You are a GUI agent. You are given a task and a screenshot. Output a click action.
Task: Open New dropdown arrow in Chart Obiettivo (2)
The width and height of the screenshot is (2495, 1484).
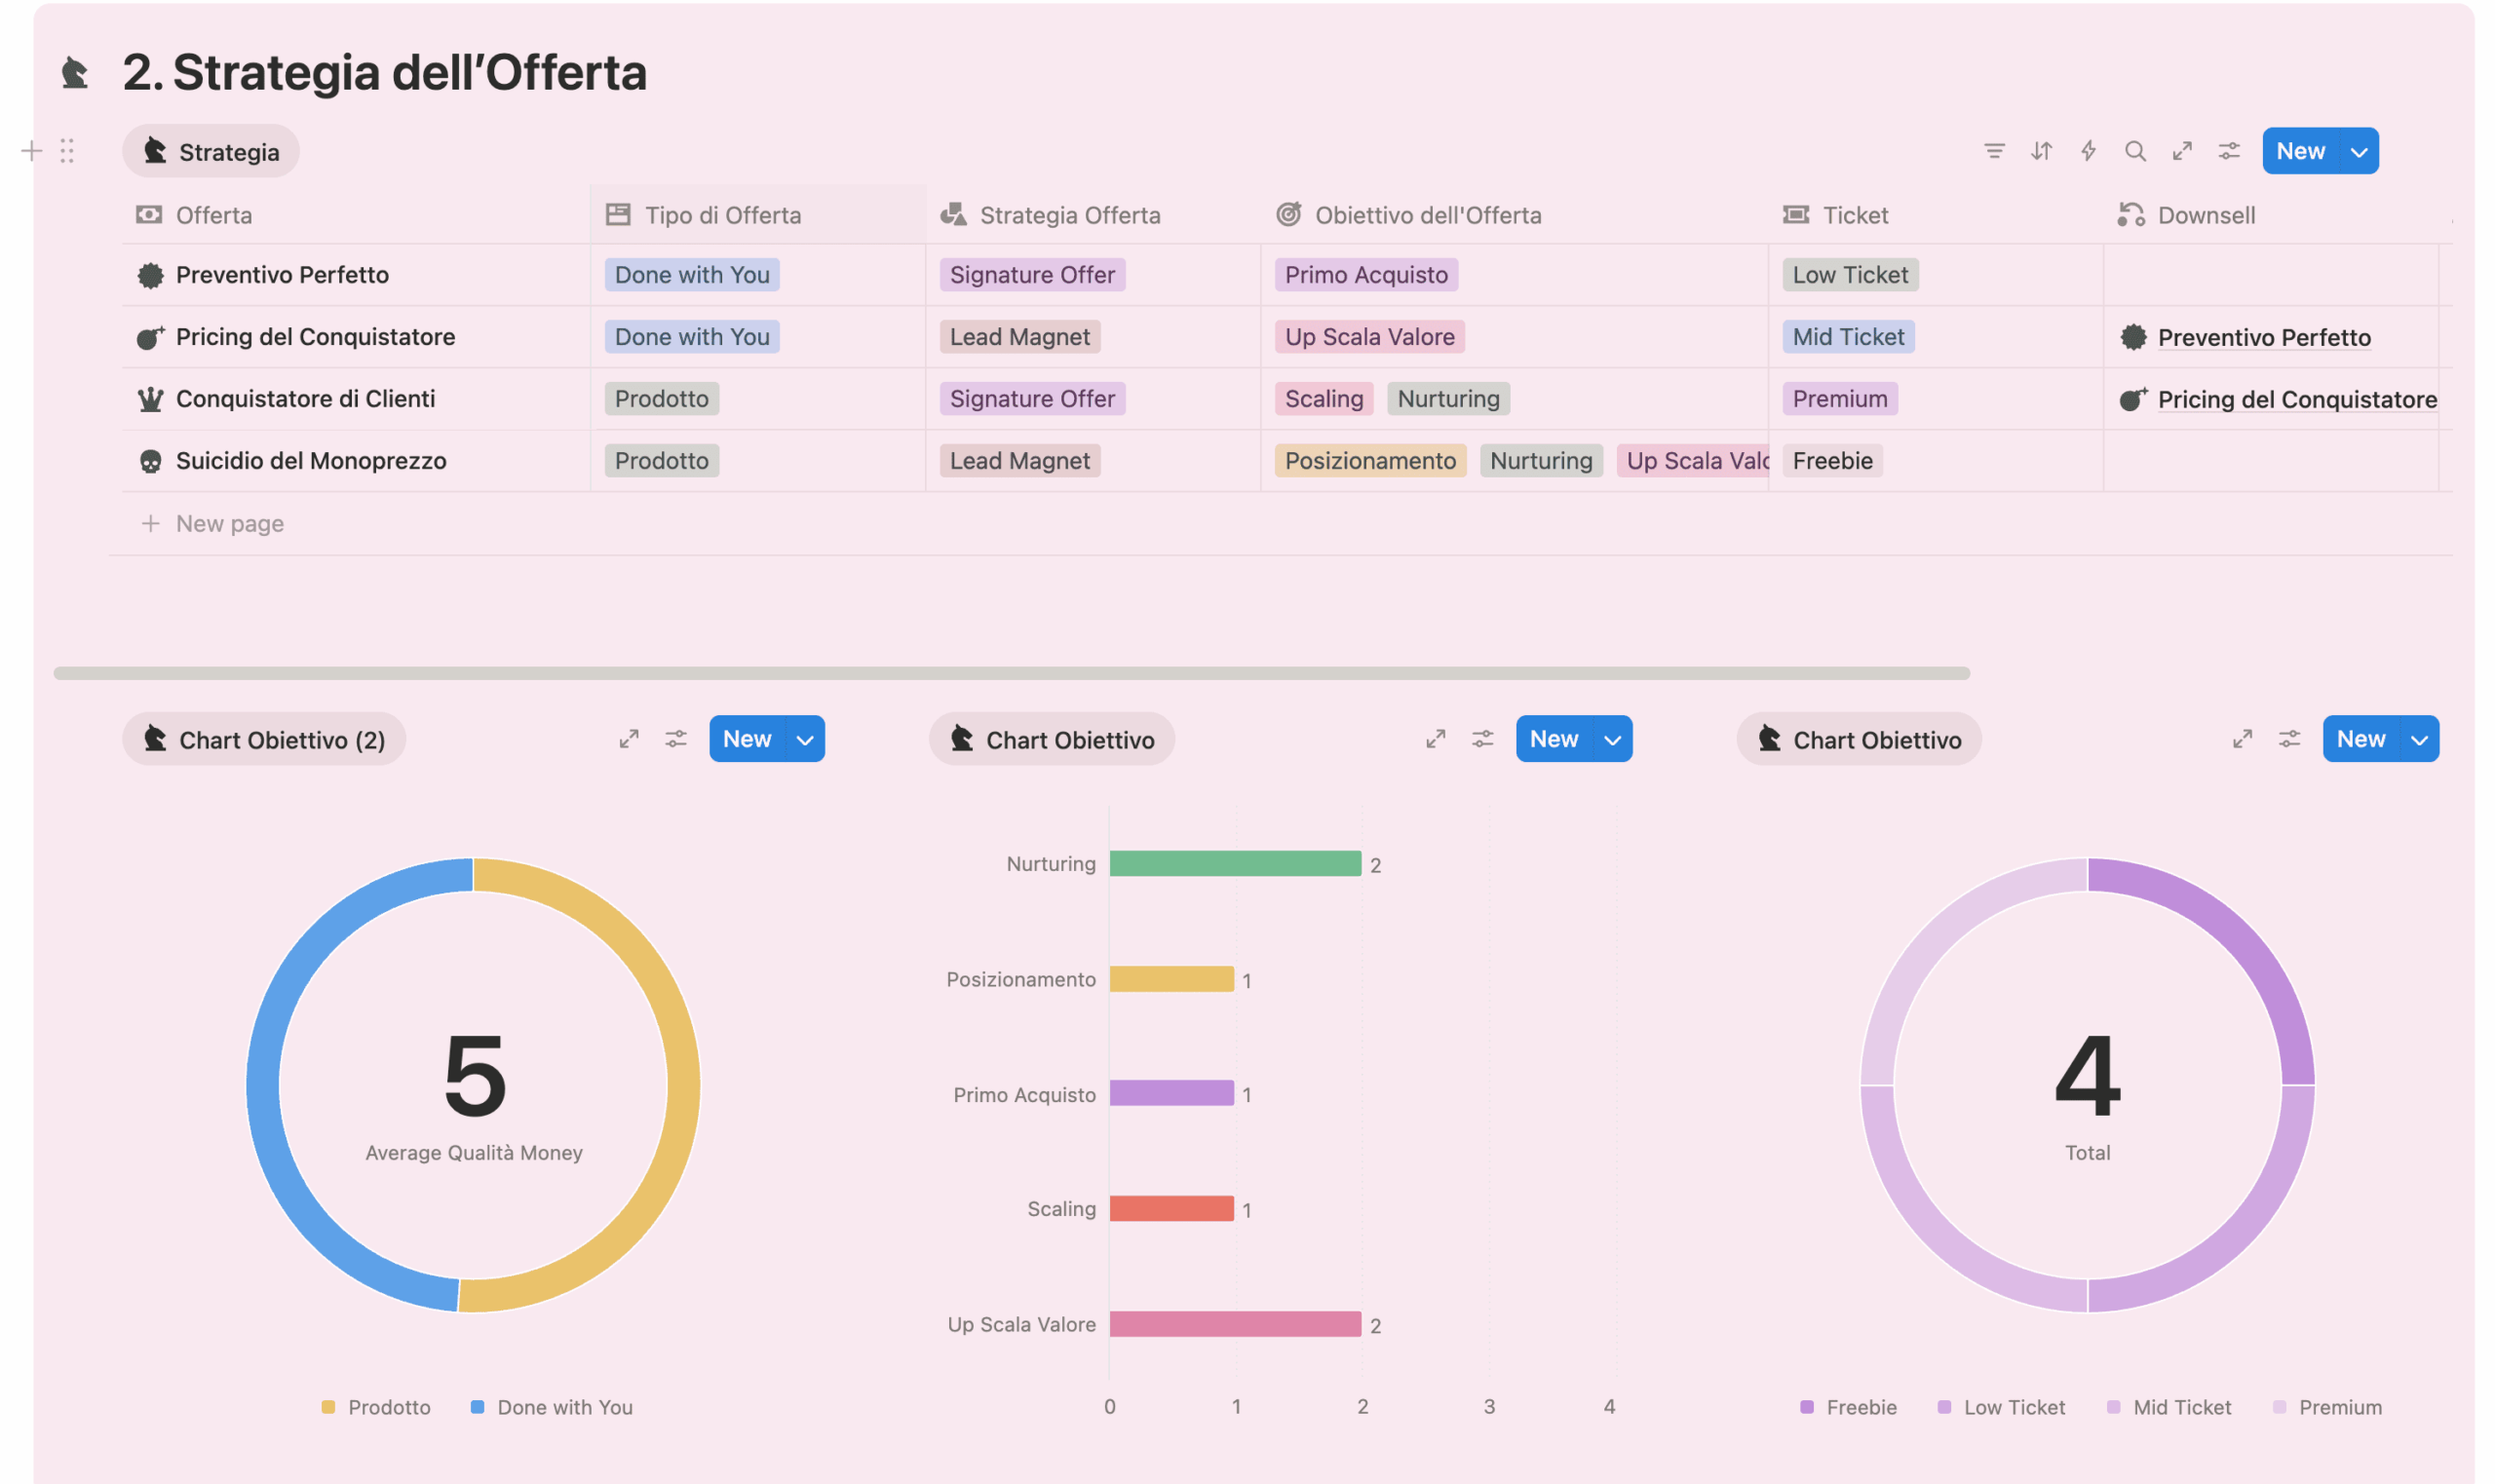(x=805, y=740)
